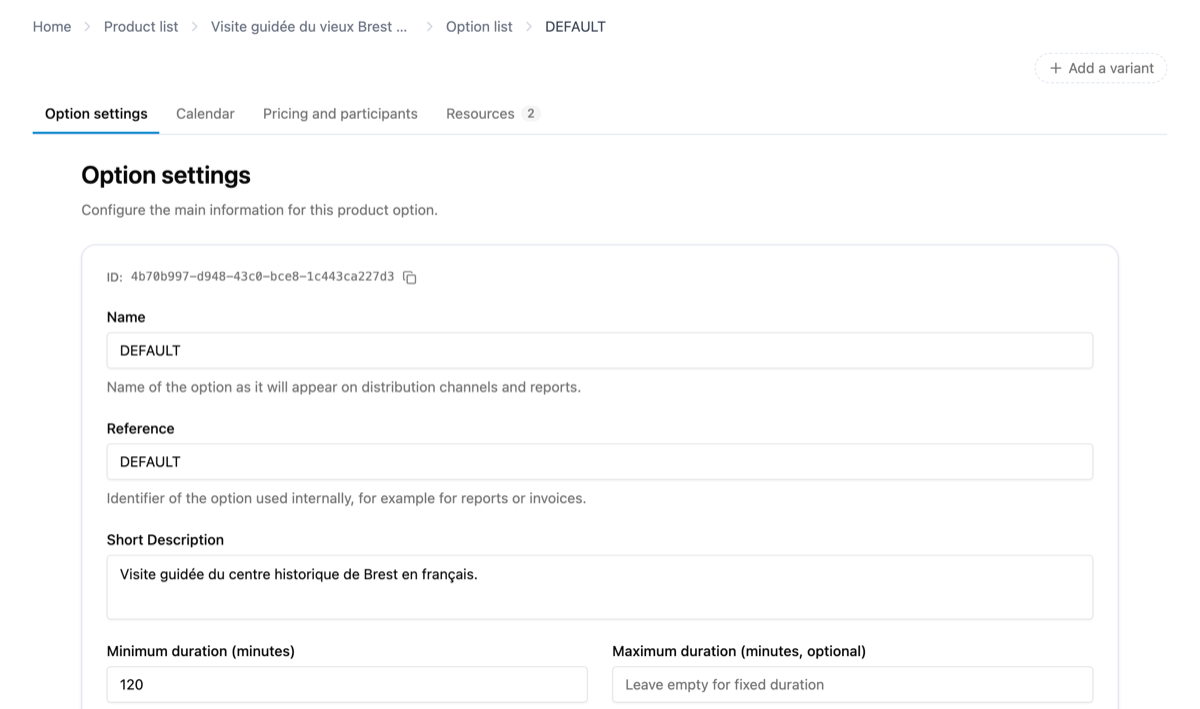Switch to Pricing and participants tab

tap(340, 114)
